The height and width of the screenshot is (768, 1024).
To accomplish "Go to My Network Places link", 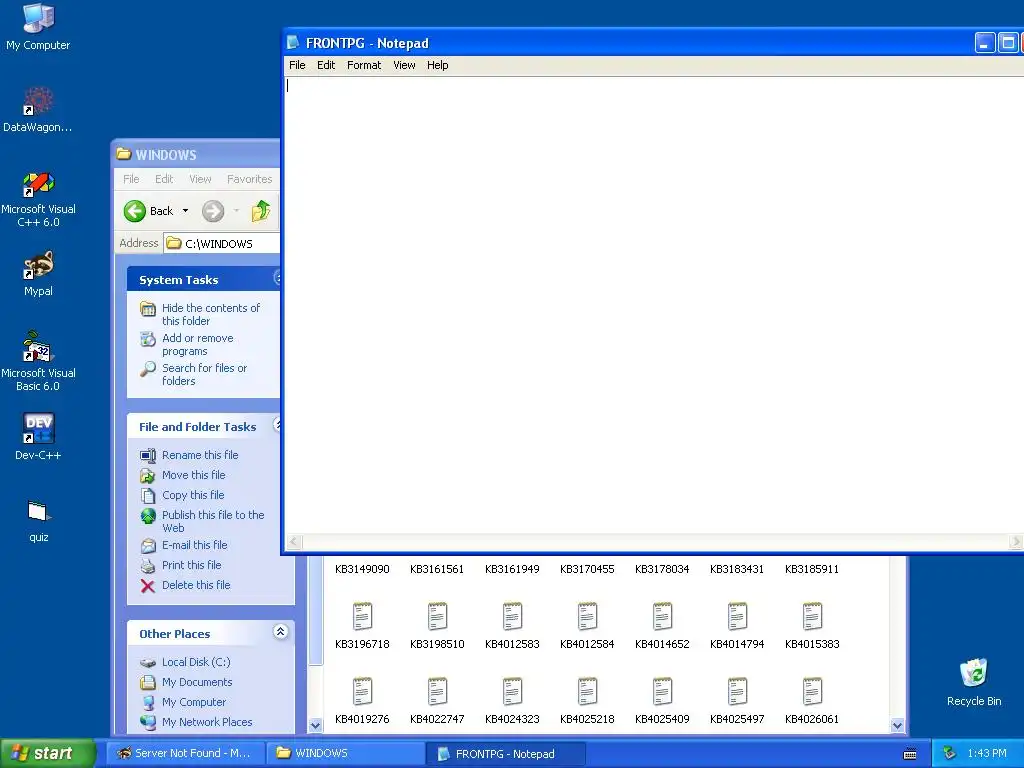I will [207, 722].
